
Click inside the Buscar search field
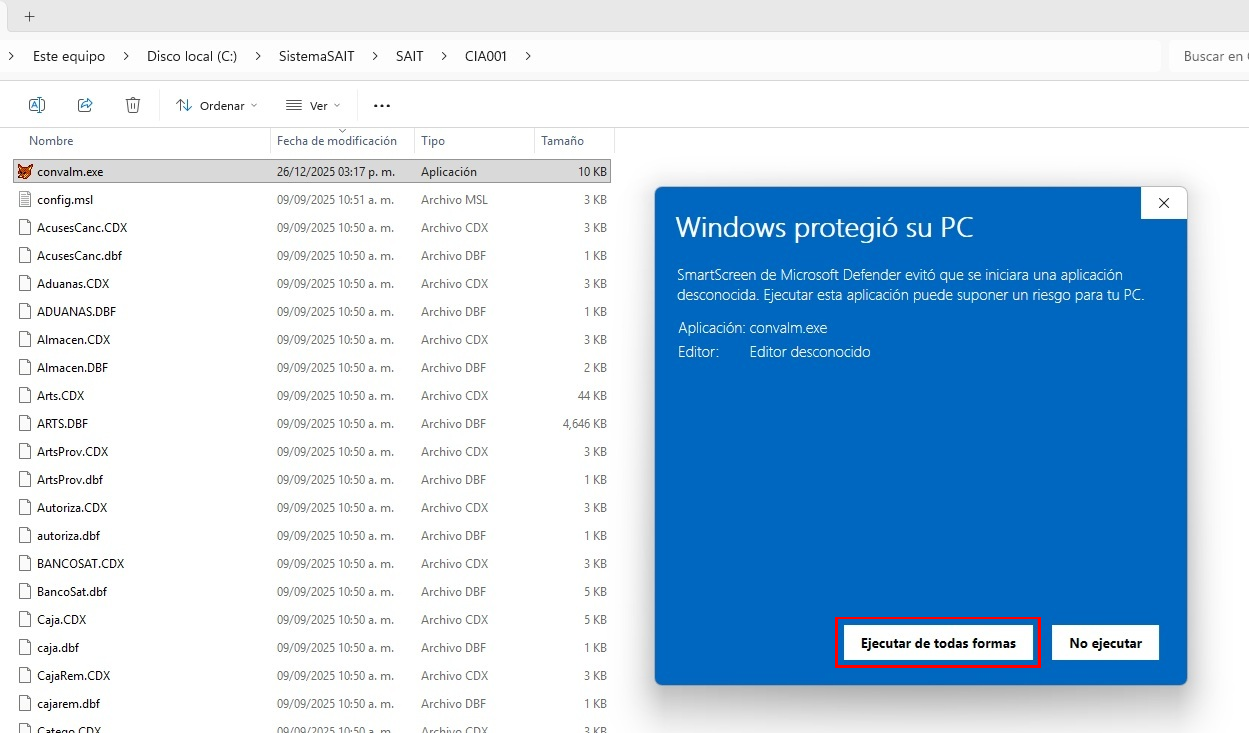pos(1209,56)
